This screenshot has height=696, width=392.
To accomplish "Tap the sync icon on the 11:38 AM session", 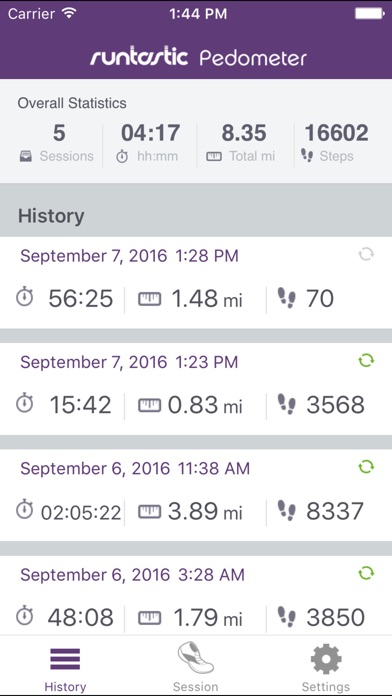I will 366,467.
